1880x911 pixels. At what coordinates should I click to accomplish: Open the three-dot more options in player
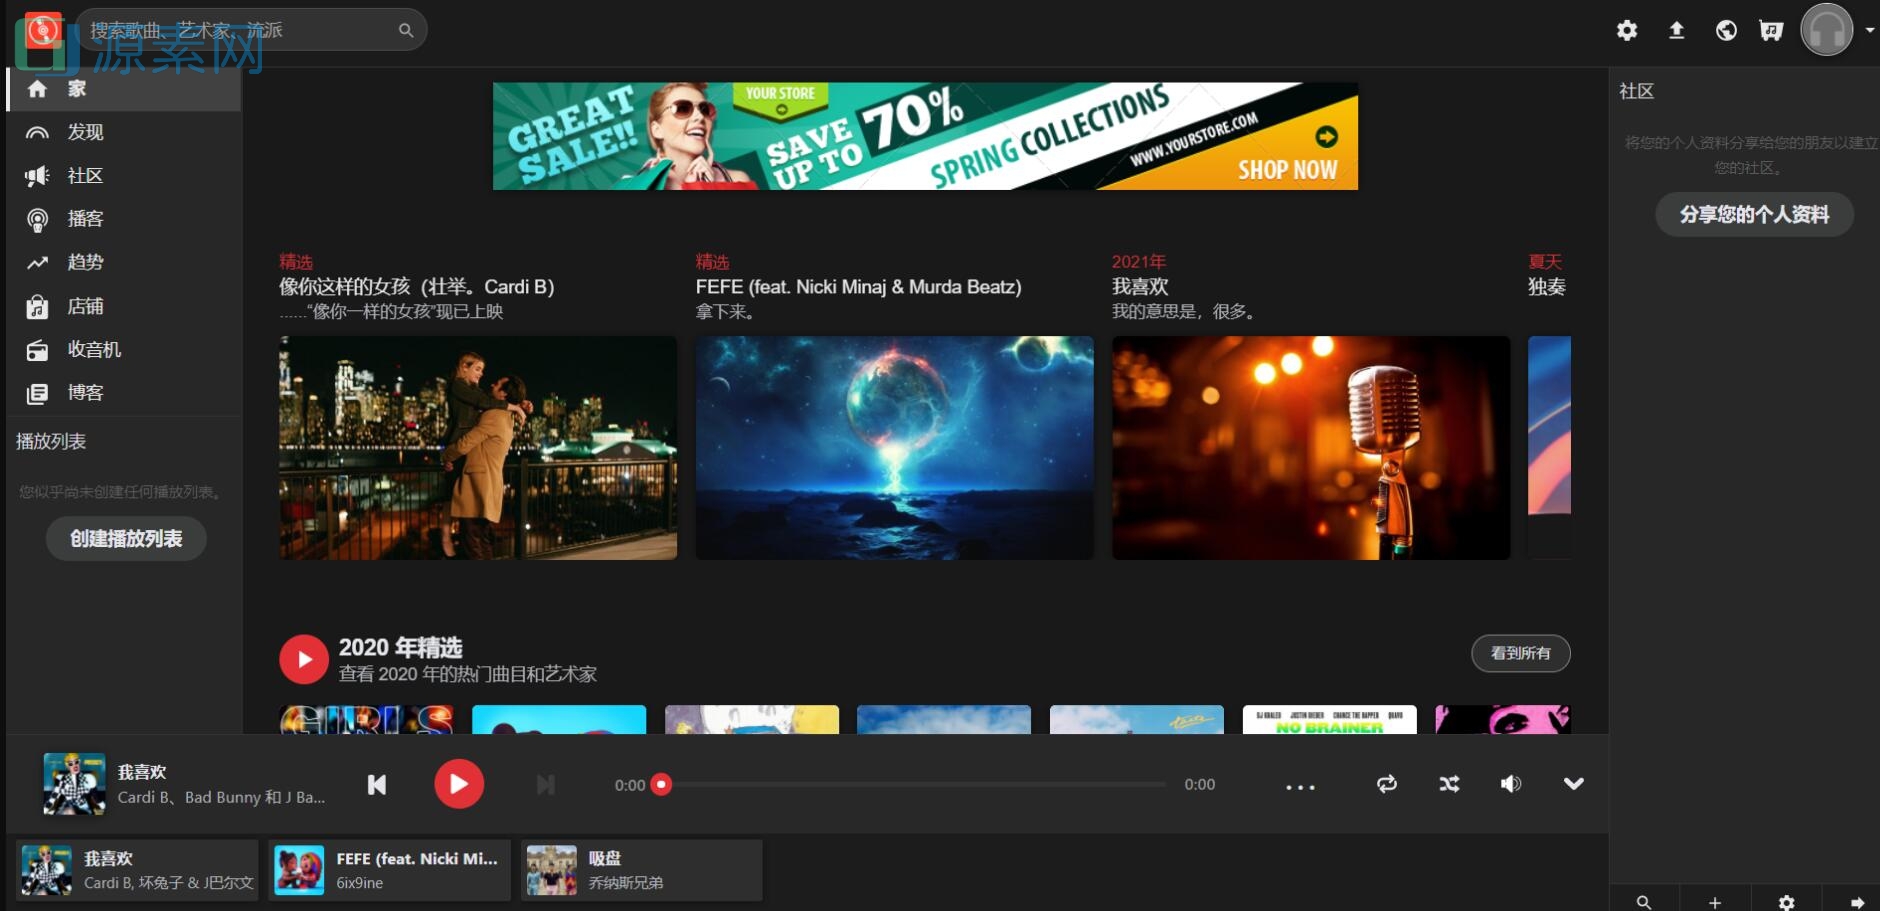[1300, 787]
